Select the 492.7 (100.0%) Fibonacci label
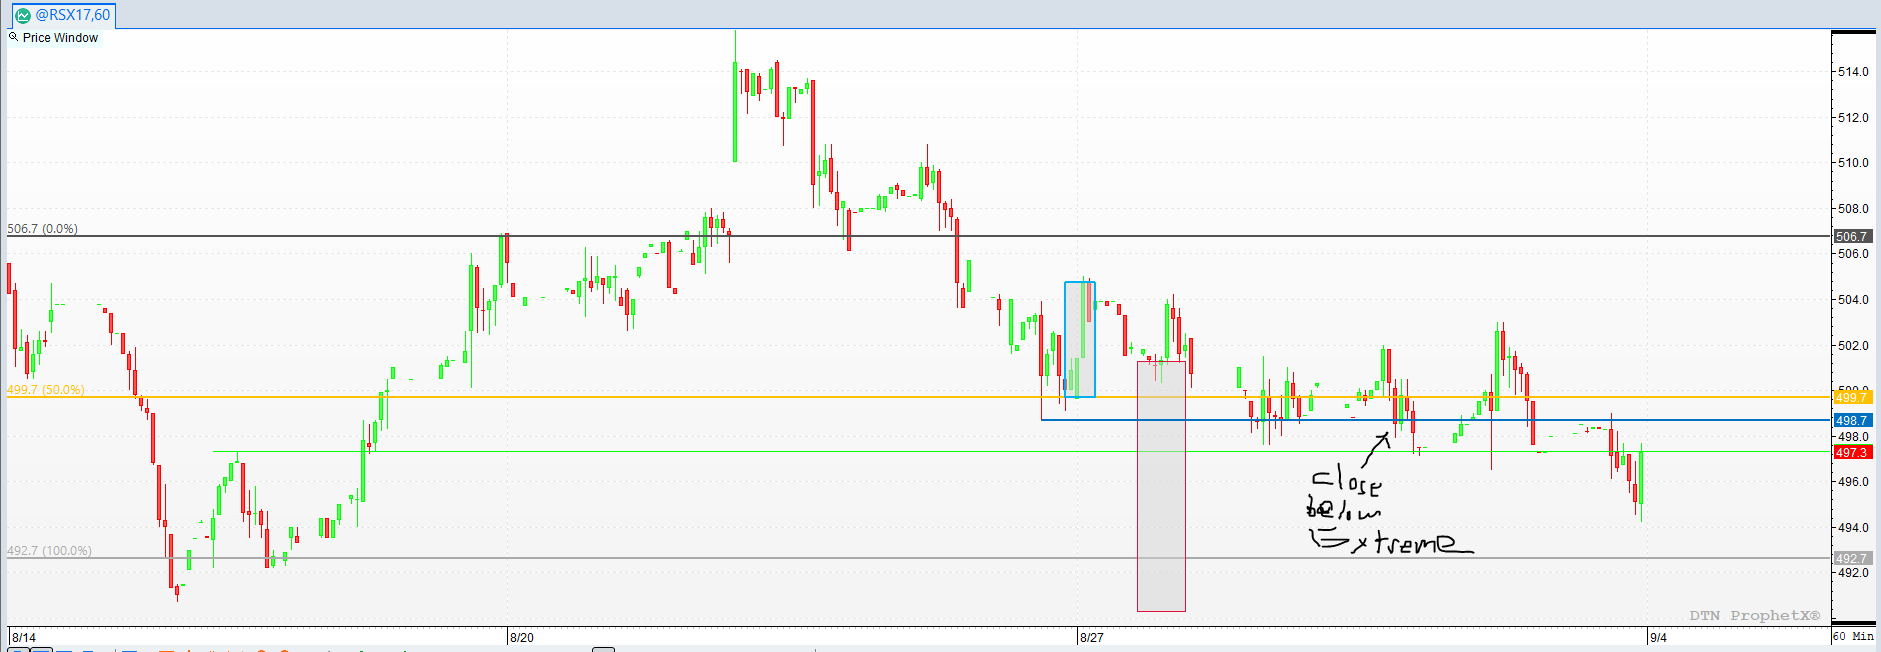Image resolution: width=1881 pixels, height=652 pixels. click(x=49, y=551)
